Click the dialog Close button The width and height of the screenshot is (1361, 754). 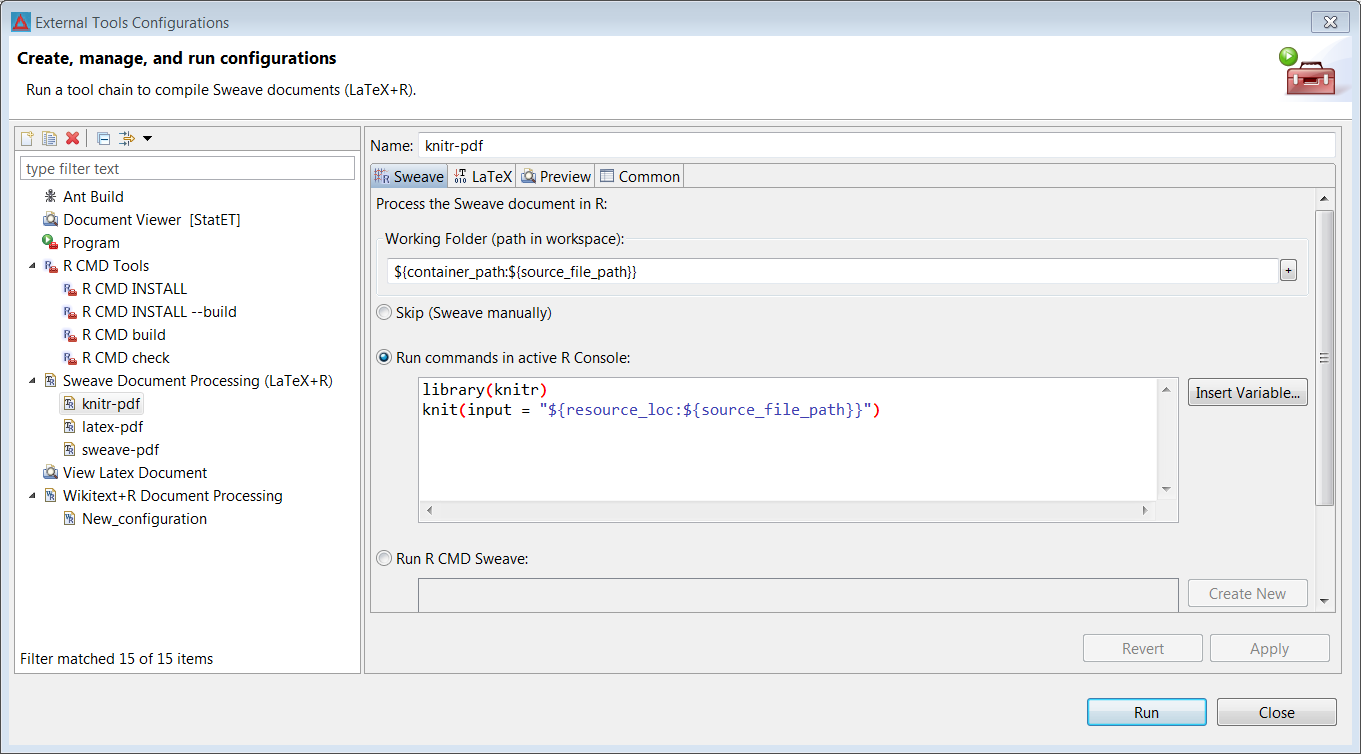tap(1277, 712)
